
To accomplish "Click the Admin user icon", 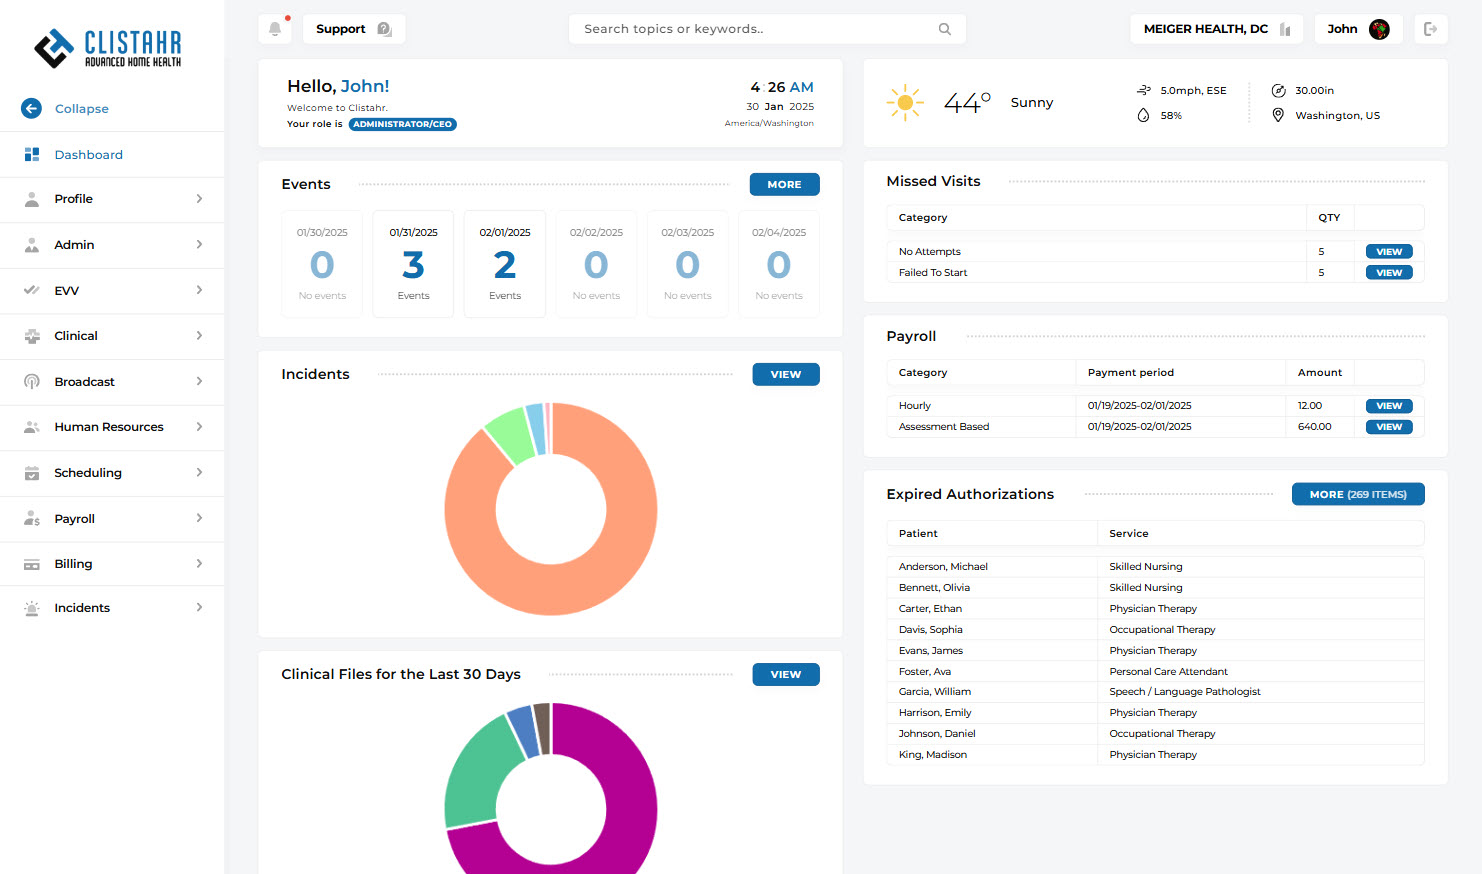I will (x=32, y=244).
